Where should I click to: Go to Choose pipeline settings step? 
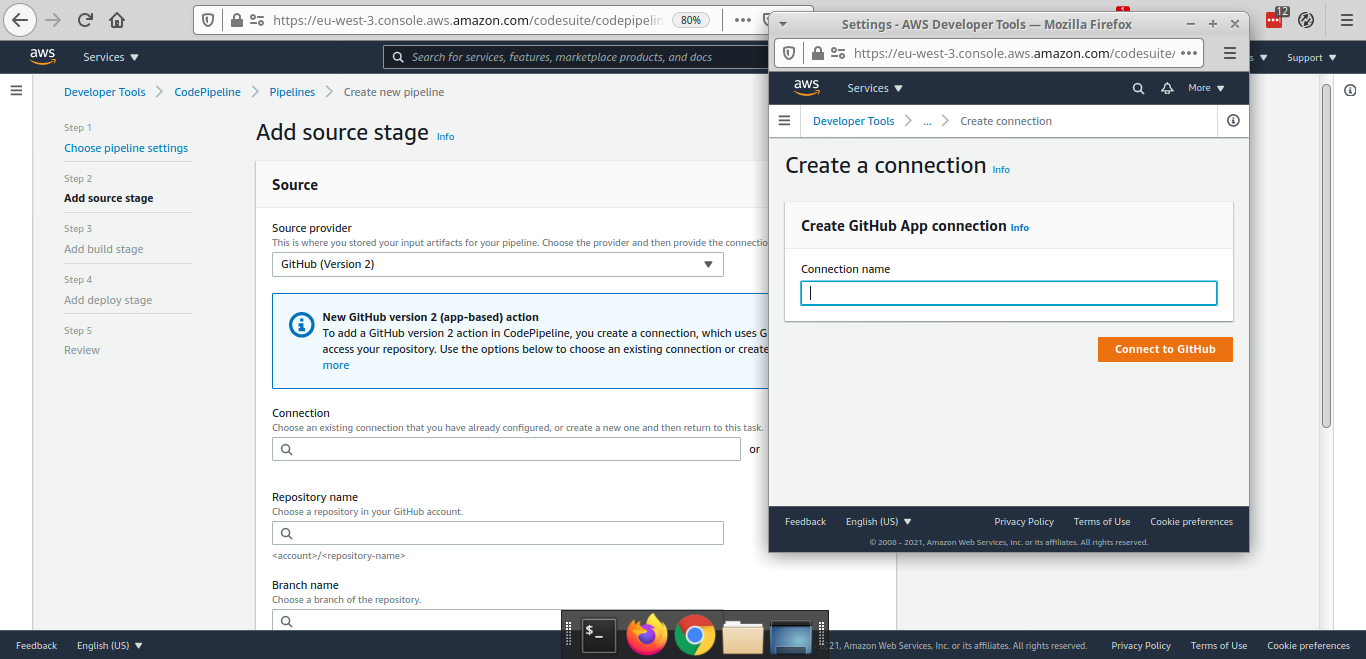126,148
